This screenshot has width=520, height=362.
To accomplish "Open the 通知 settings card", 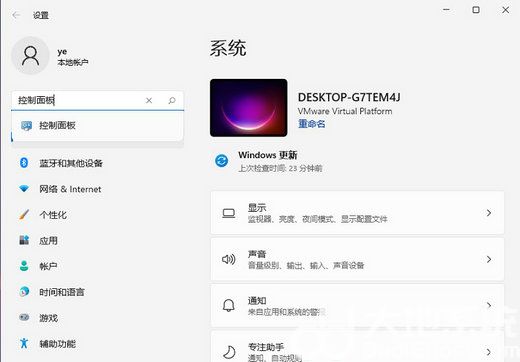I will [x=357, y=306].
